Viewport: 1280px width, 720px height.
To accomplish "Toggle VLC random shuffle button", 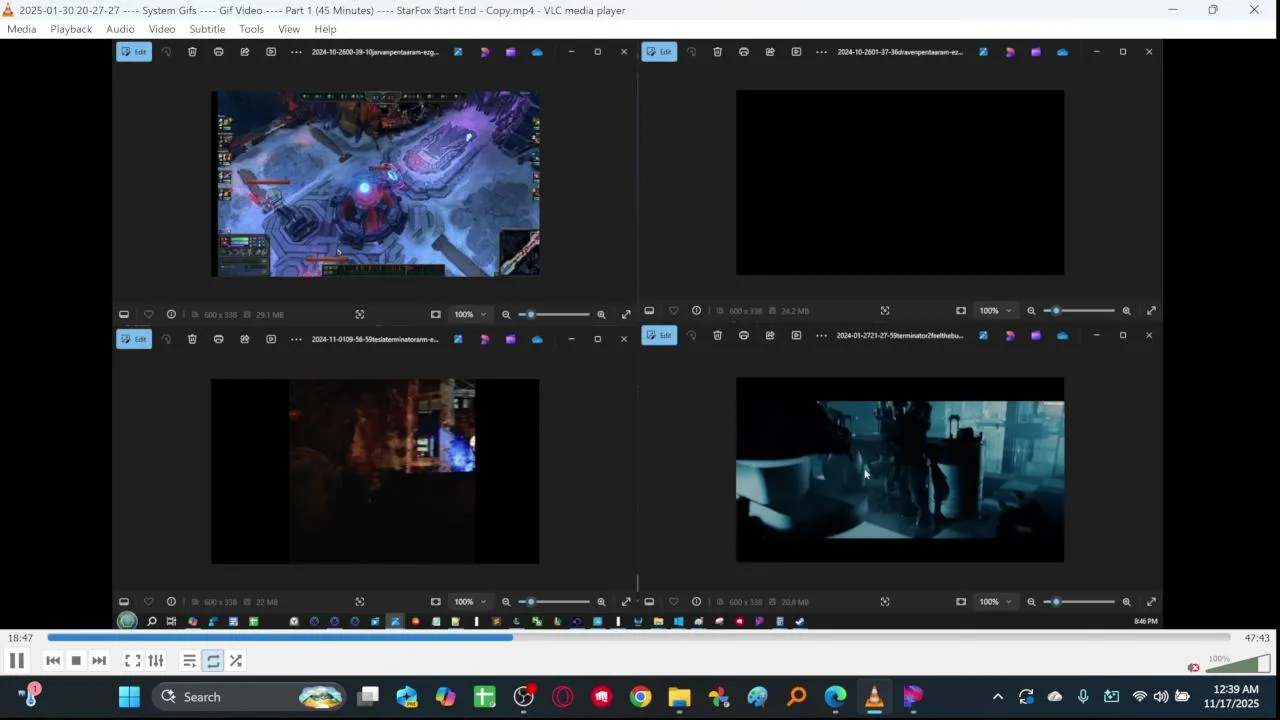I will (236, 661).
